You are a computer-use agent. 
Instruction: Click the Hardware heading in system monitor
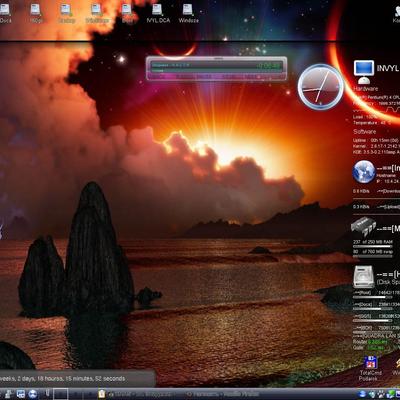[x=366, y=89]
